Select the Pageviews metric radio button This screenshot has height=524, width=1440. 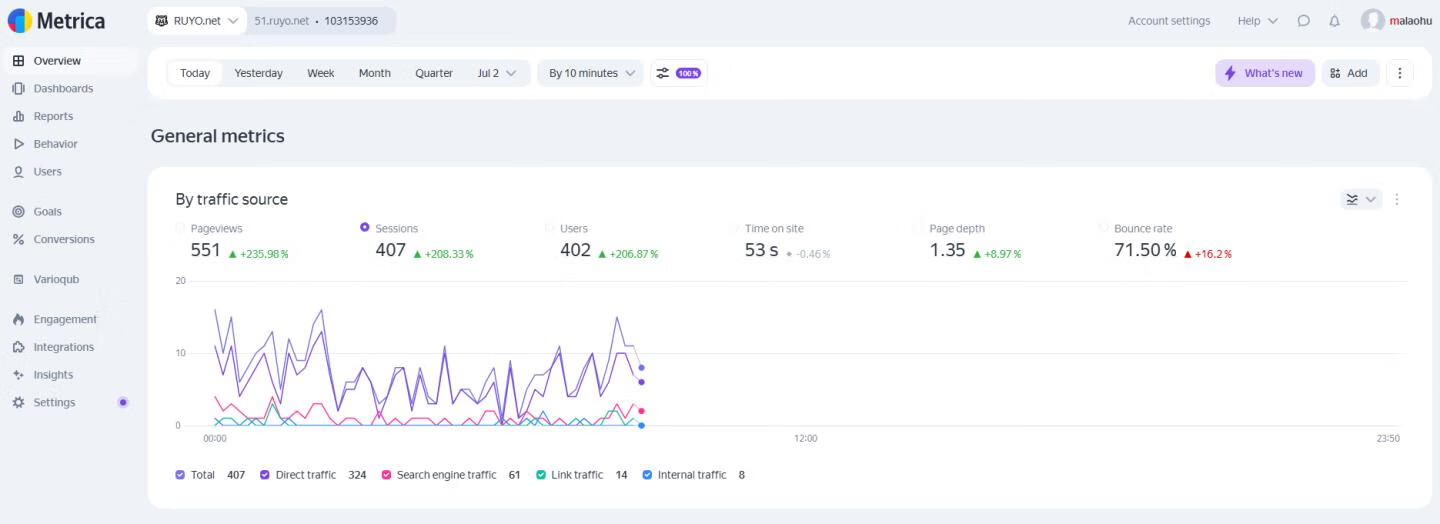point(181,228)
